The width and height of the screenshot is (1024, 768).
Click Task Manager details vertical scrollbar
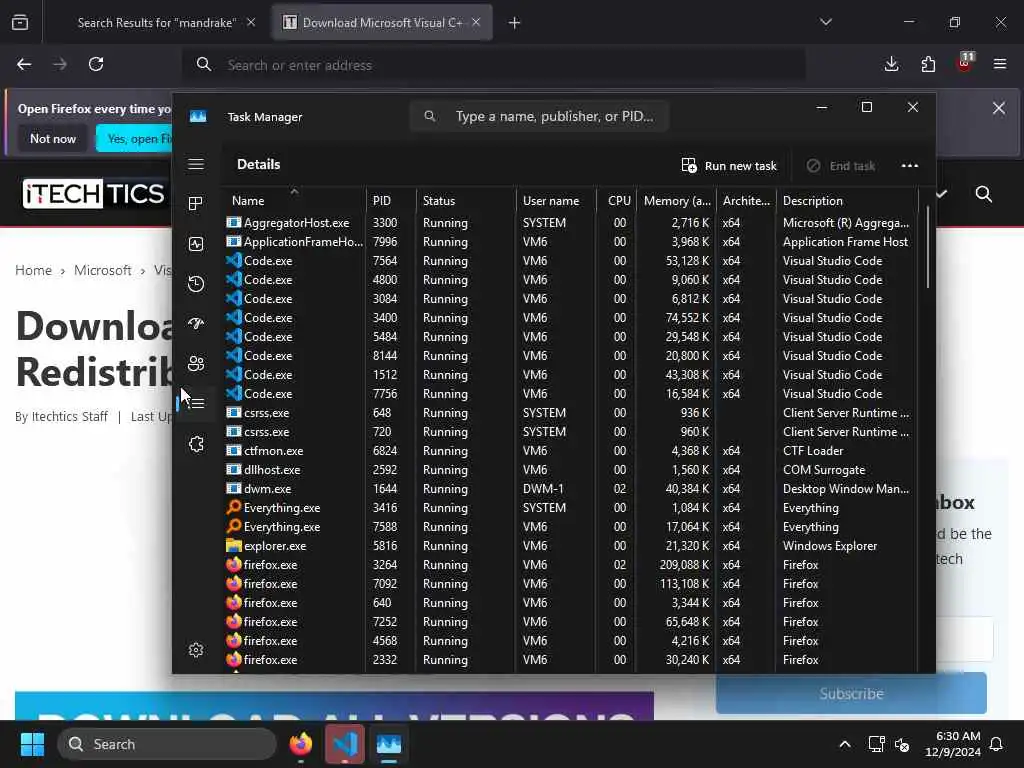coord(927,248)
